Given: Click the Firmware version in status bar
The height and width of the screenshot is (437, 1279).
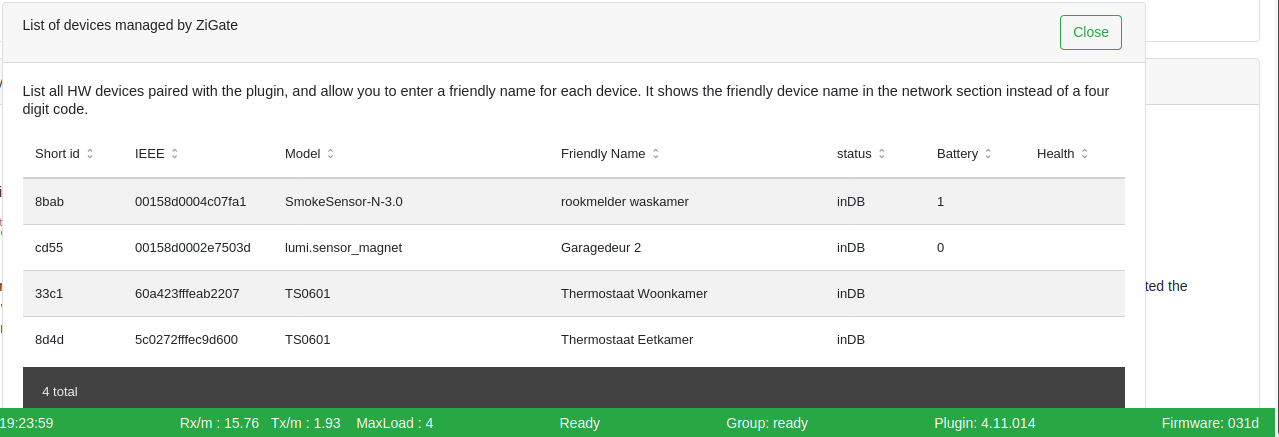Looking at the screenshot, I should [x=1210, y=423].
